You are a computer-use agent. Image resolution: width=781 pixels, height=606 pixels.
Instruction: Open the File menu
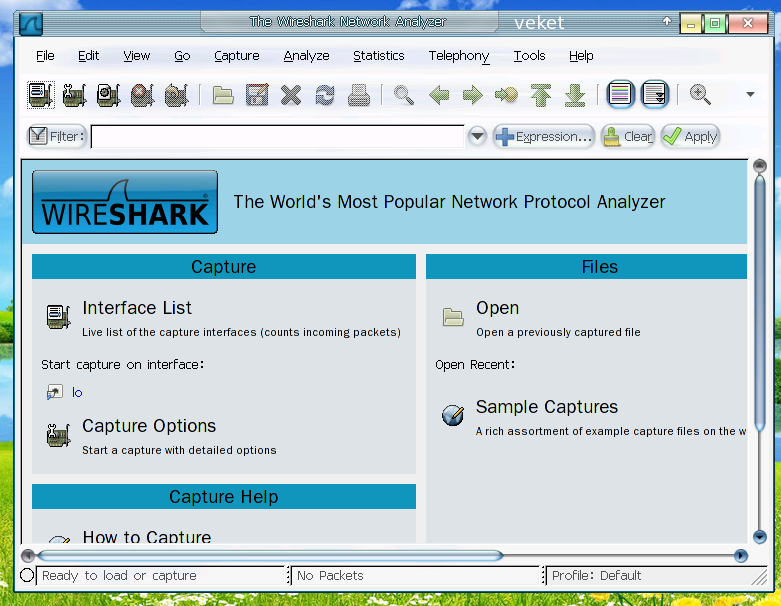pos(45,56)
